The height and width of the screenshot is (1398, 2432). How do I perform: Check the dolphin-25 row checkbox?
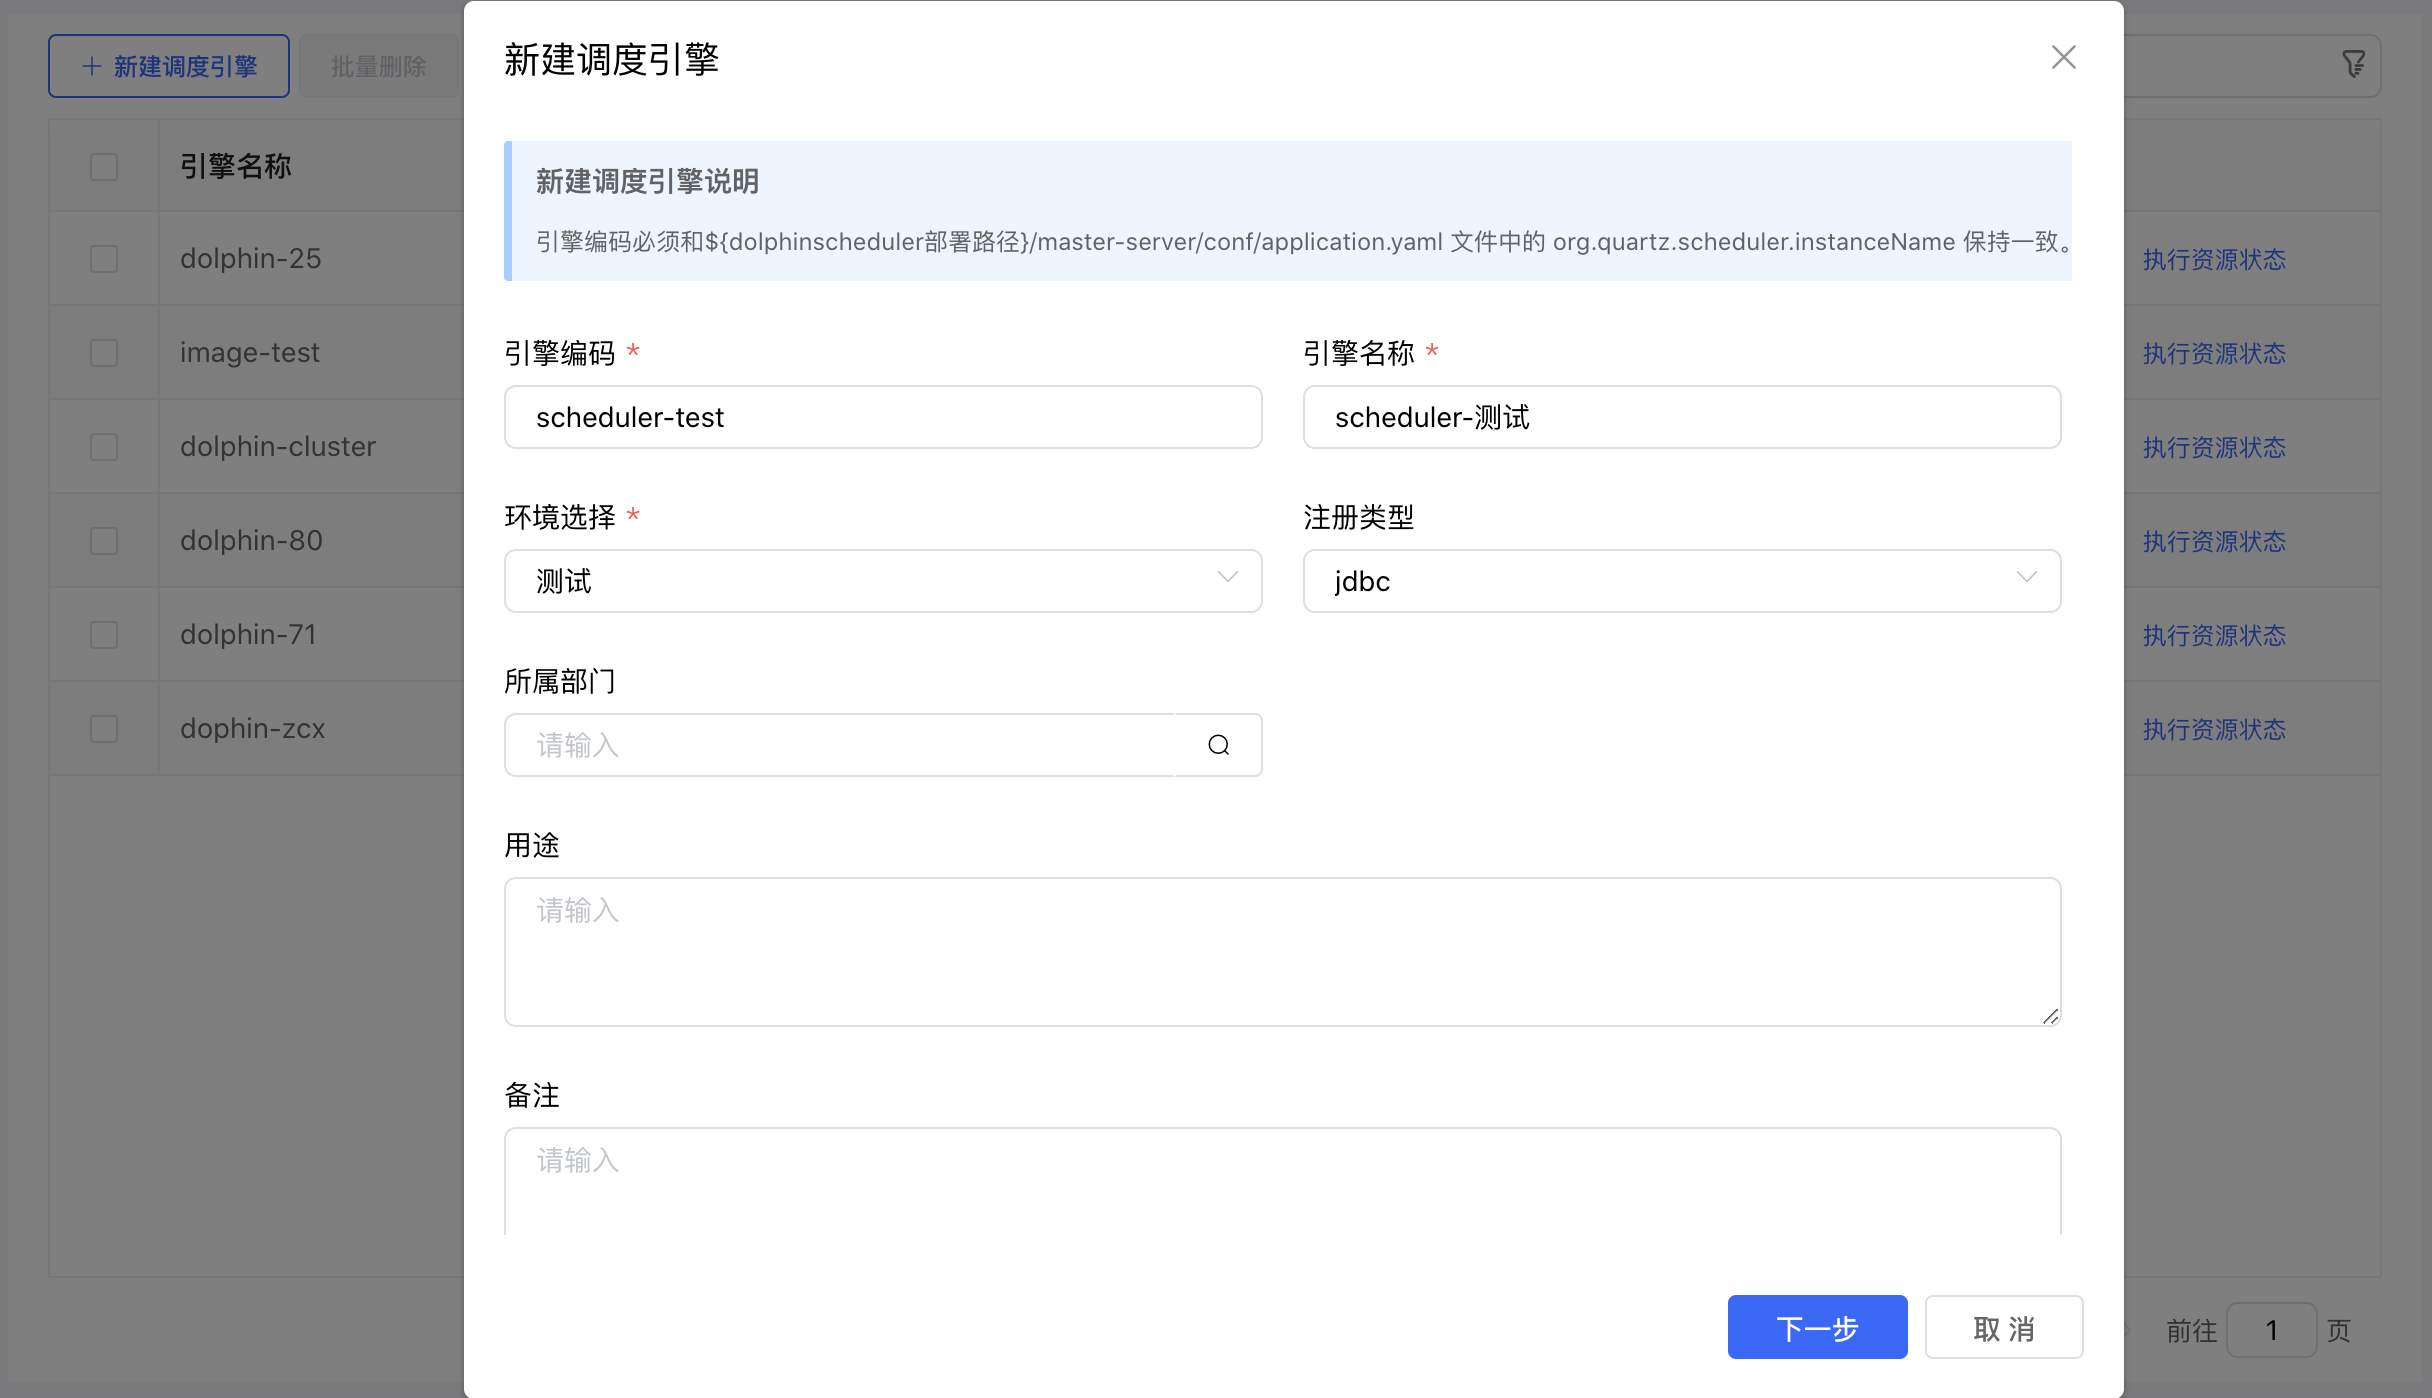(103, 258)
